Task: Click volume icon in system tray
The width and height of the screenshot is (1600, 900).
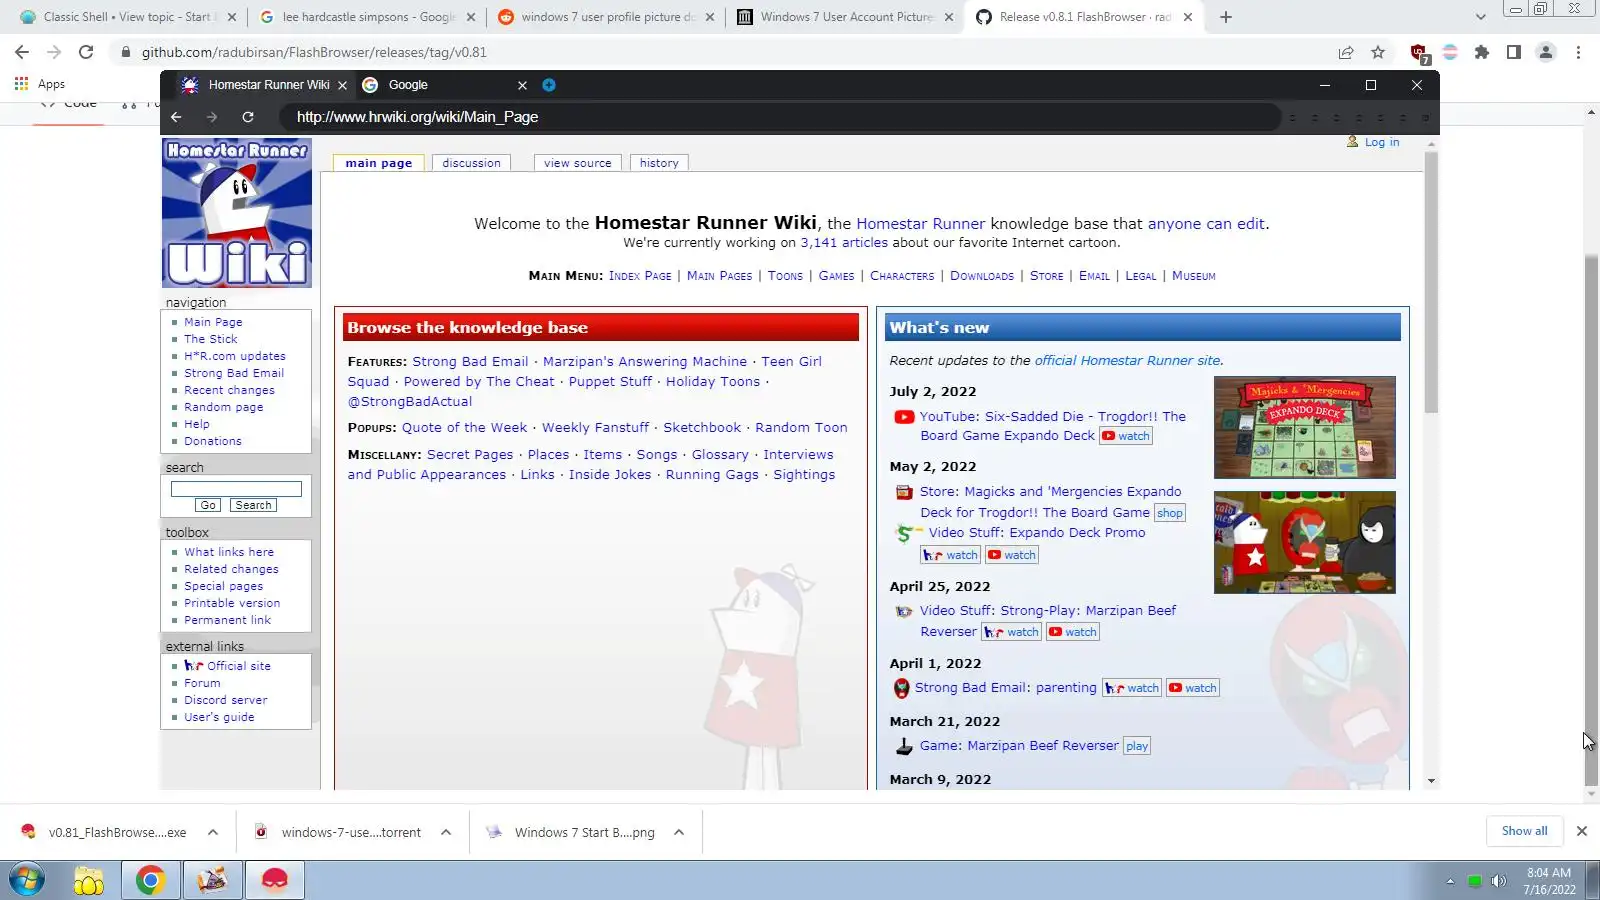Action: pos(1498,881)
